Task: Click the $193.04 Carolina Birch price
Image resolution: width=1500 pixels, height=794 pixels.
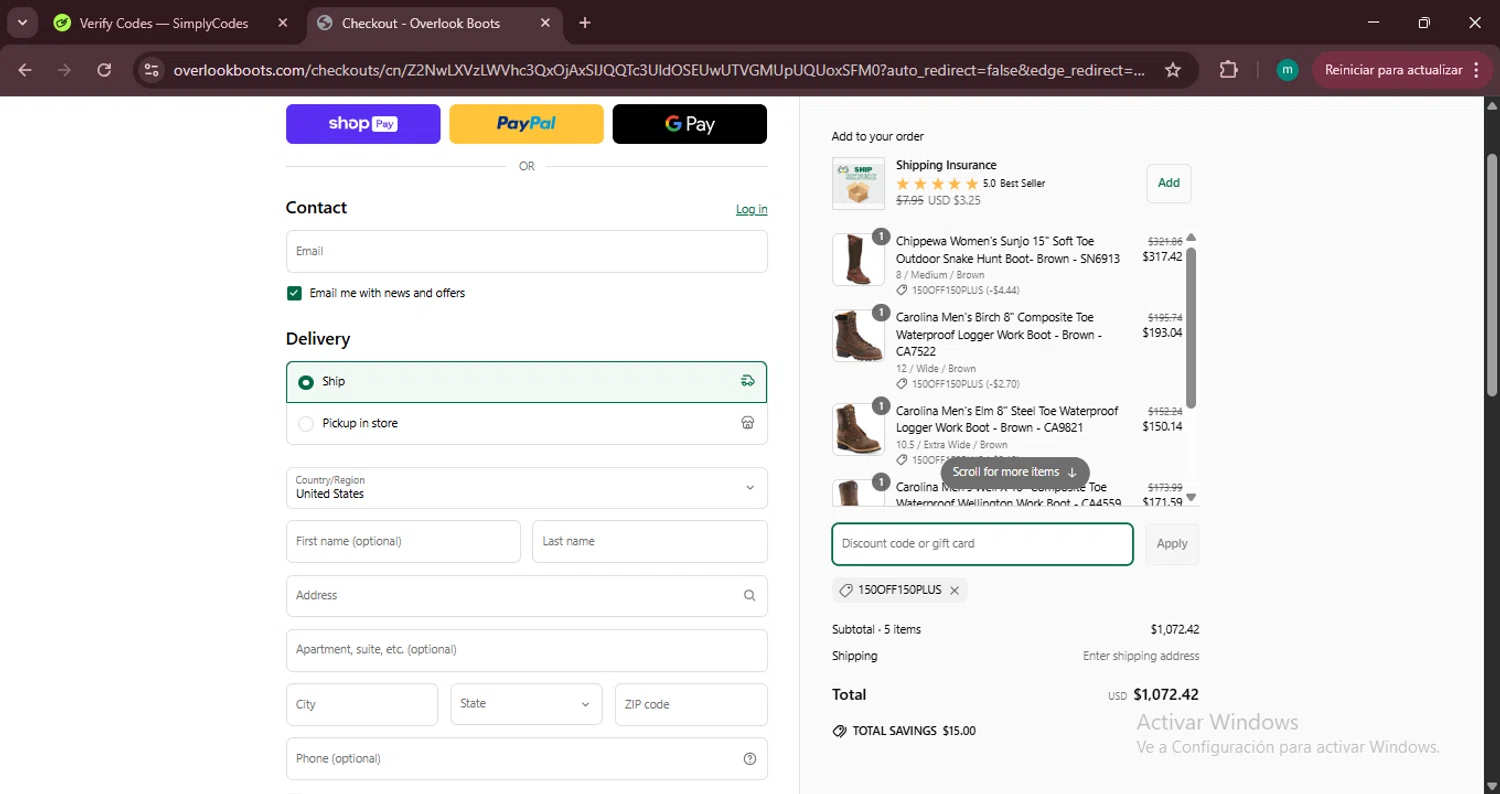Action: pyautogui.click(x=1162, y=333)
